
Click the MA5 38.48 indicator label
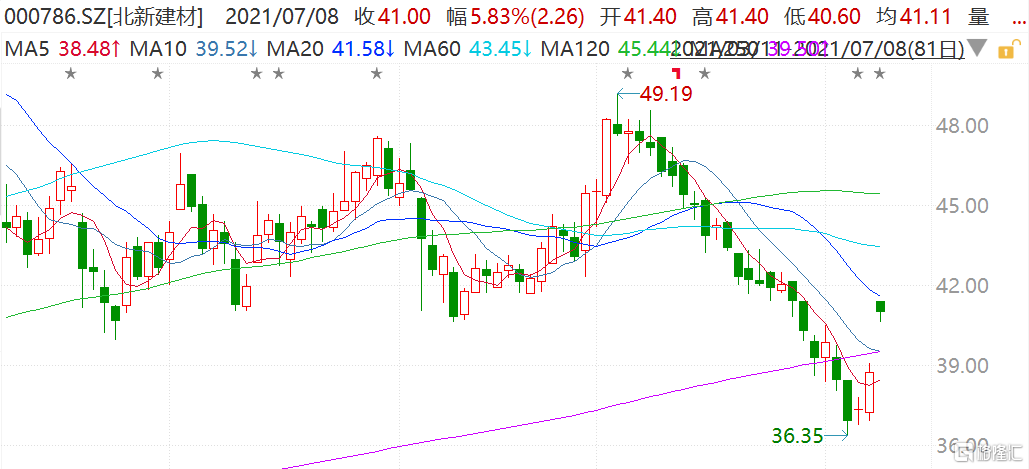point(62,48)
